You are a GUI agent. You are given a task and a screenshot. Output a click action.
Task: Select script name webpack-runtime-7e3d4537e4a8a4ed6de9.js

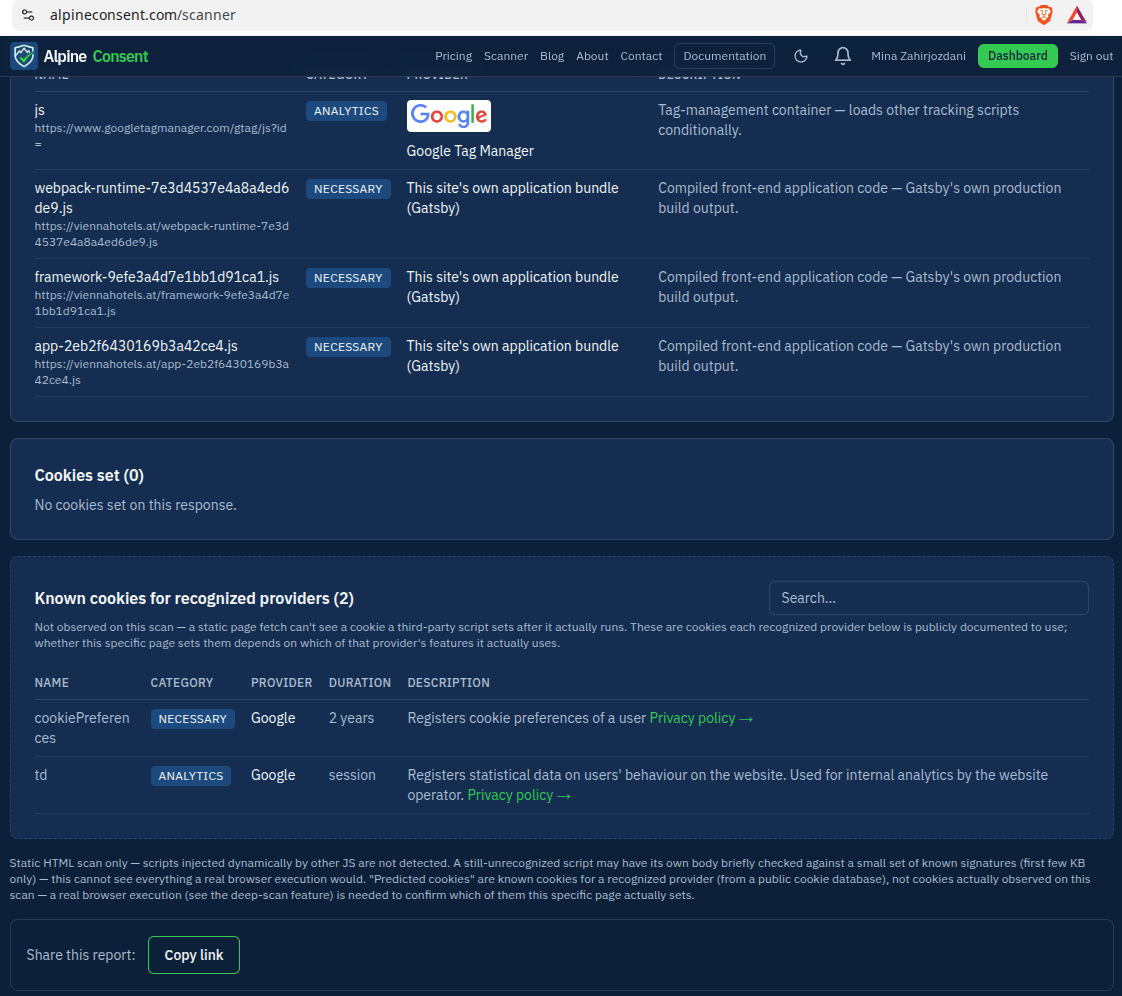pyautogui.click(x=162, y=198)
